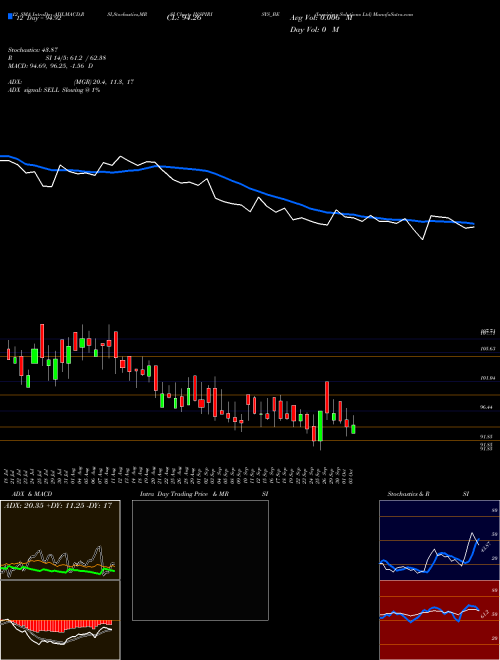Select the "12 Day = 94.92" label
The width and height of the screenshot is (500, 660).
[x=37, y=18]
